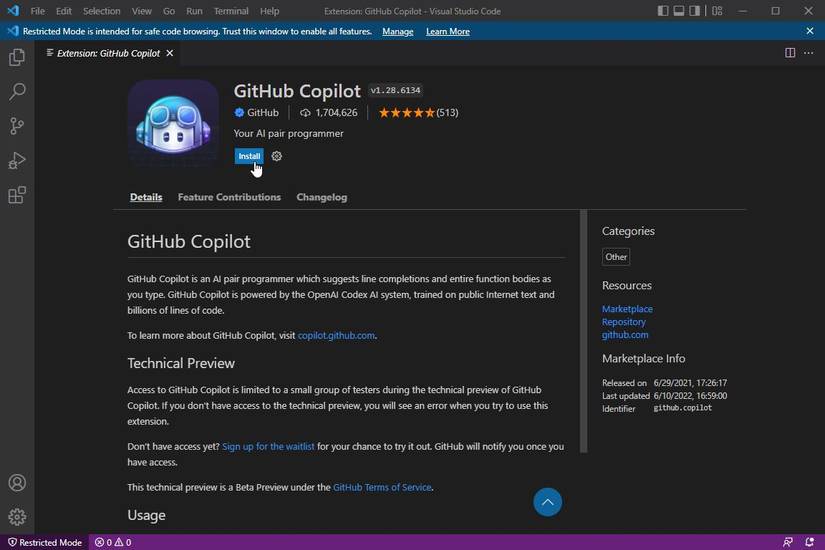This screenshot has width=825, height=550.
Task: Click the release date 6/29/2021, 17:26:17
Action: tap(690, 383)
